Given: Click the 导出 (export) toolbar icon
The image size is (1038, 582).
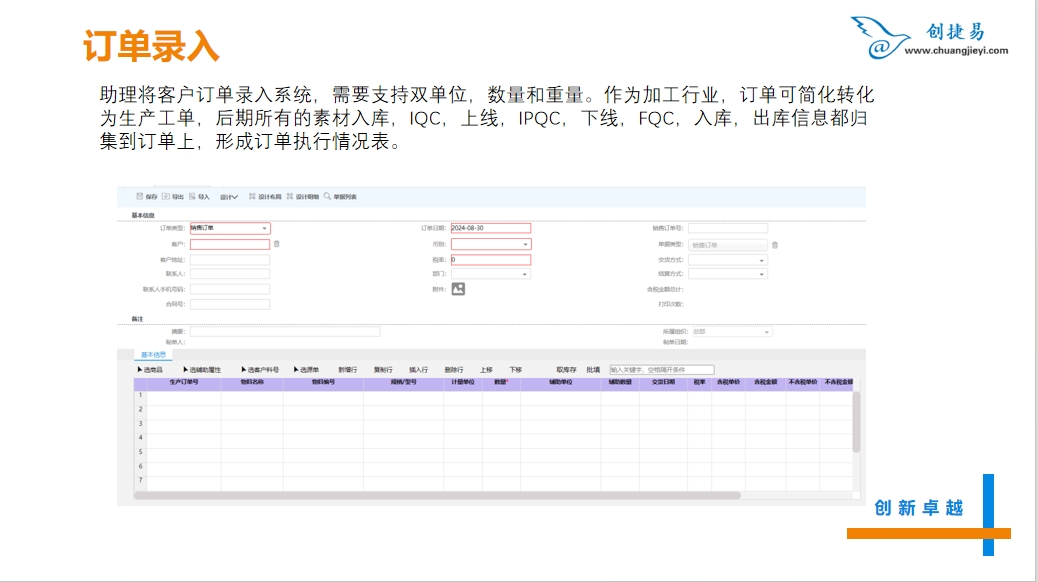Looking at the screenshot, I should pyautogui.click(x=166, y=197).
